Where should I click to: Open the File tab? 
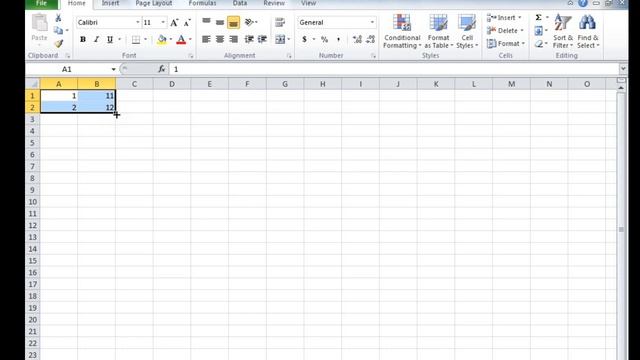click(x=42, y=4)
